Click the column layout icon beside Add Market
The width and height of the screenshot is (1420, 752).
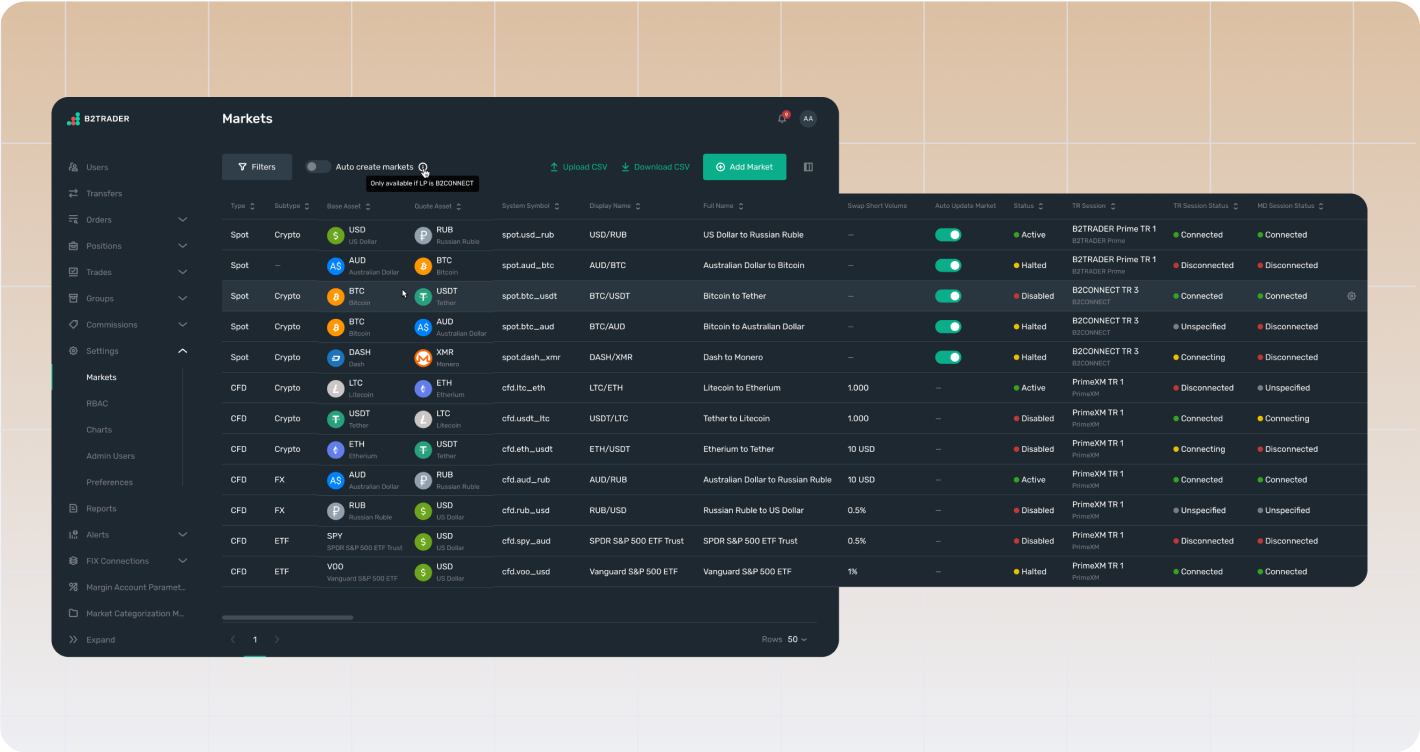(808, 167)
